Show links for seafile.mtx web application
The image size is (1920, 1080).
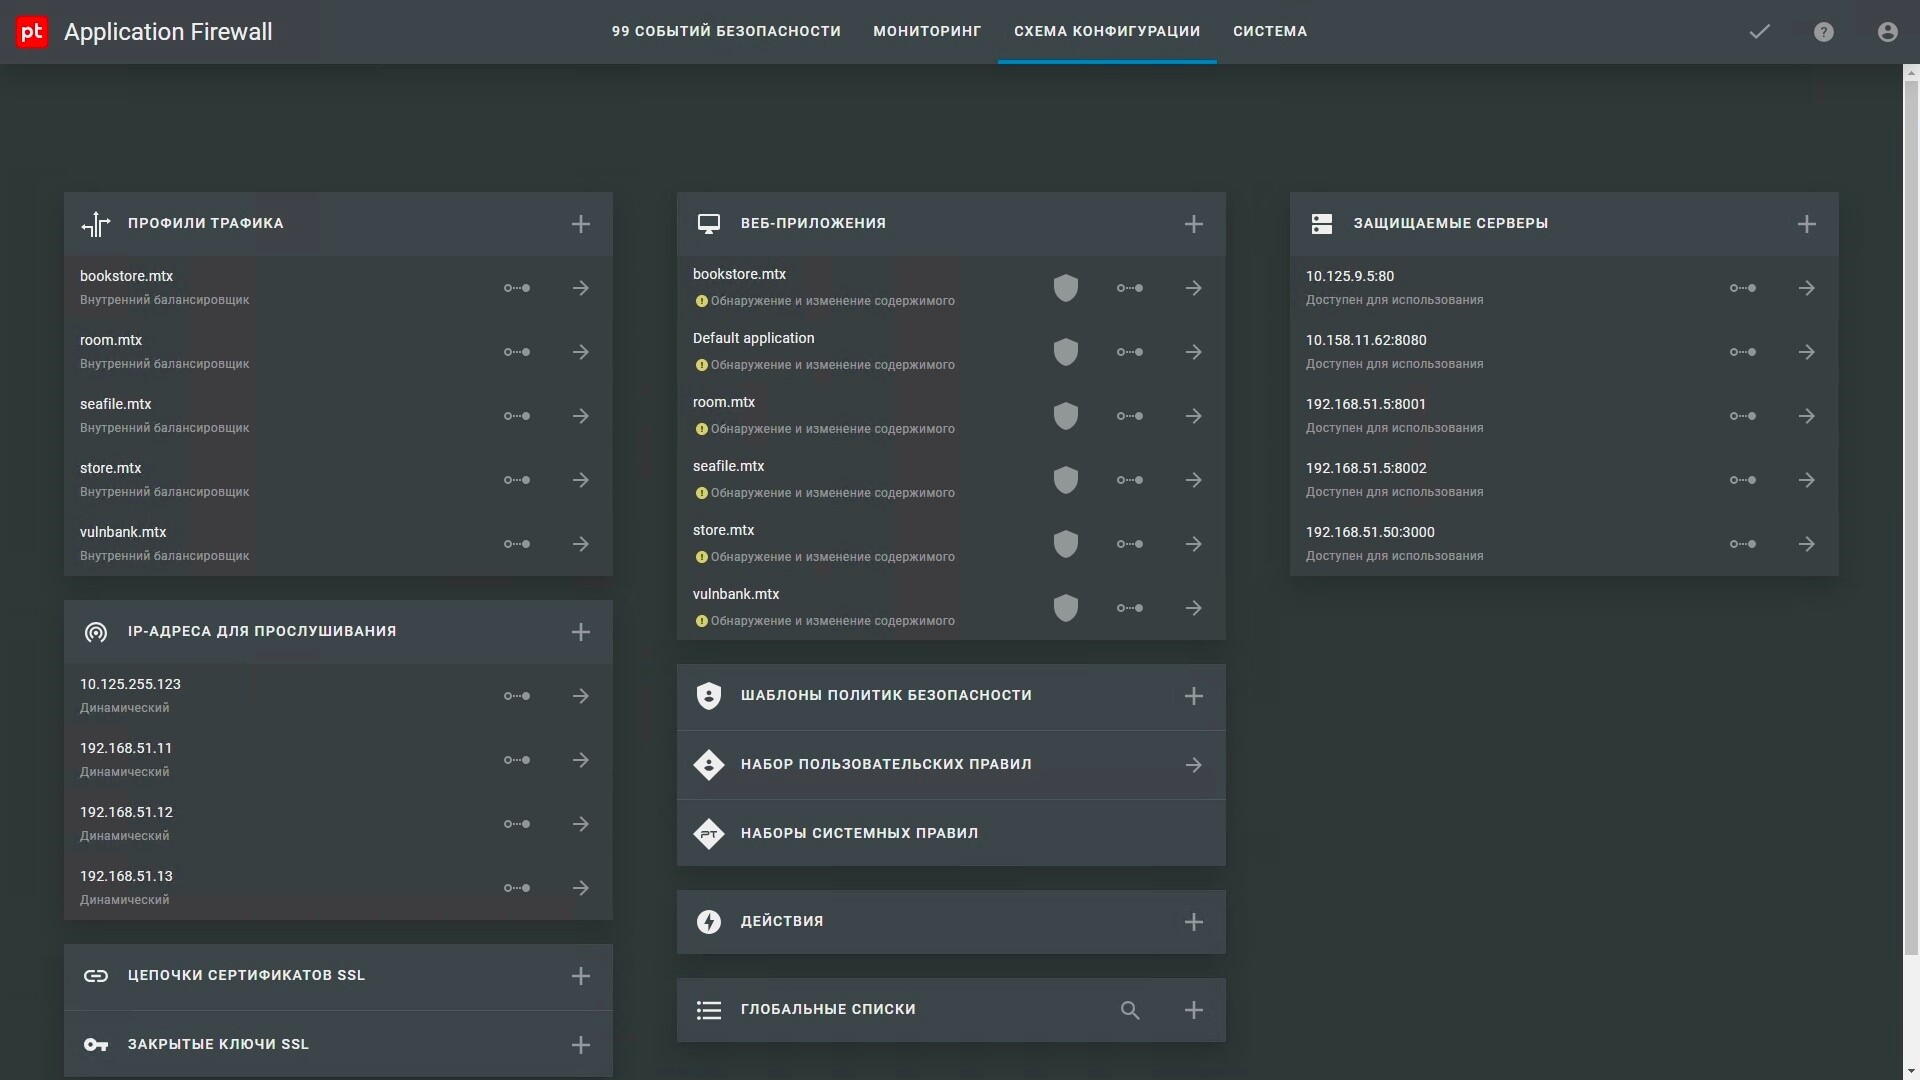[x=1130, y=480]
